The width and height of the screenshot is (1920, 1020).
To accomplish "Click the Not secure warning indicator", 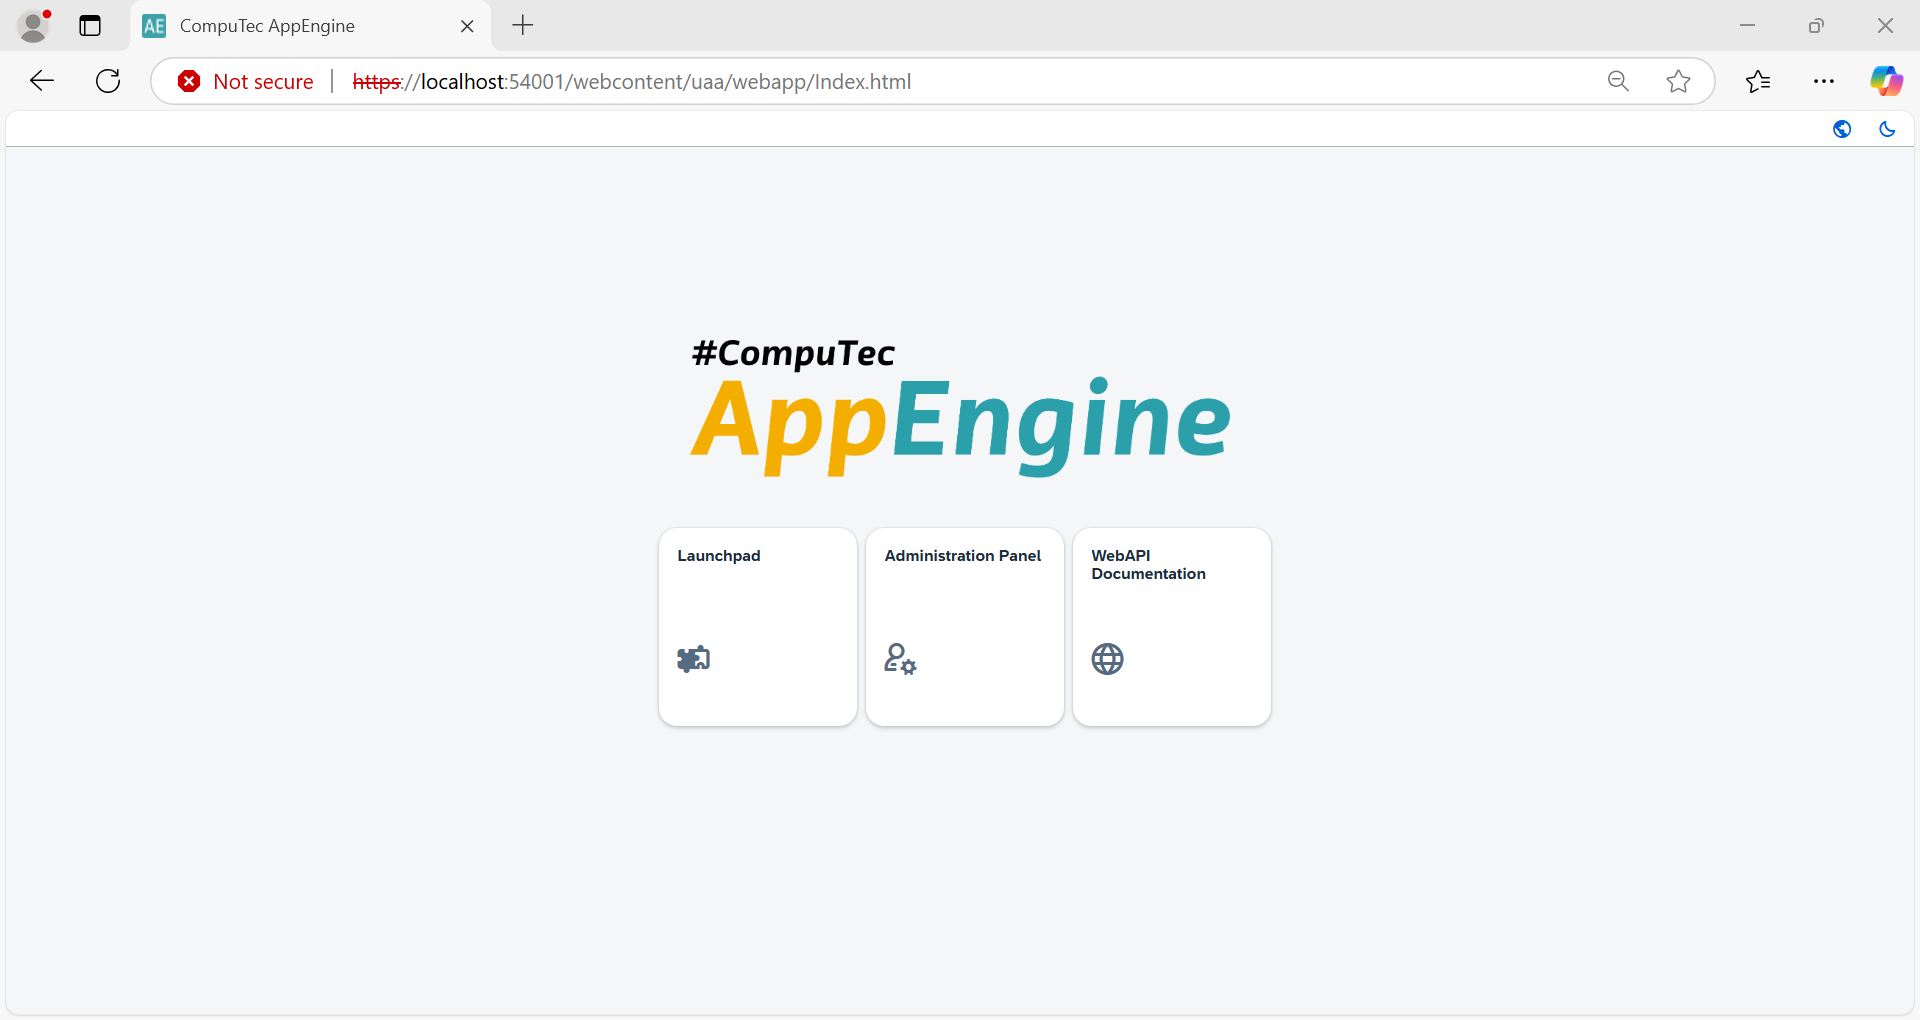I will (245, 81).
